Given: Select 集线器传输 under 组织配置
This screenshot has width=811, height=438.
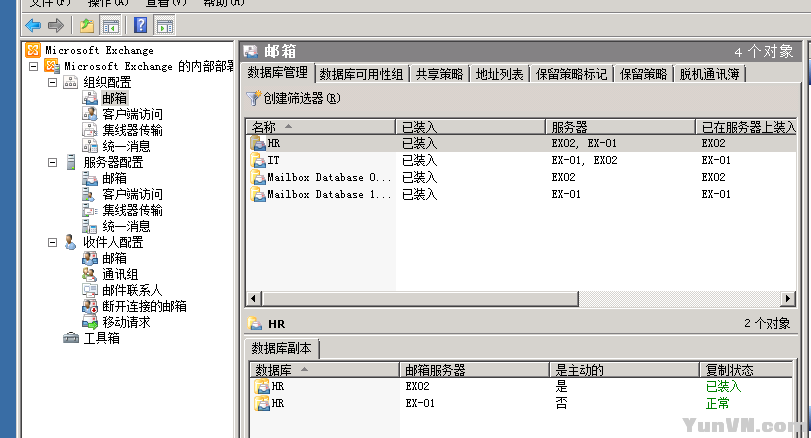Looking at the screenshot, I should tap(132, 130).
